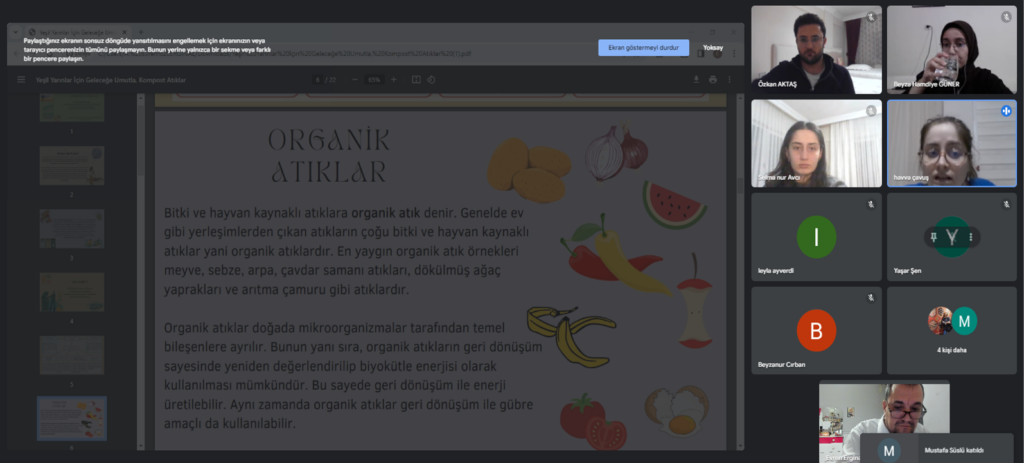The height and width of the screenshot is (463, 1024).
Task: Click the muted mic icon on Özkan AKTAŞ
Action: coord(871,17)
